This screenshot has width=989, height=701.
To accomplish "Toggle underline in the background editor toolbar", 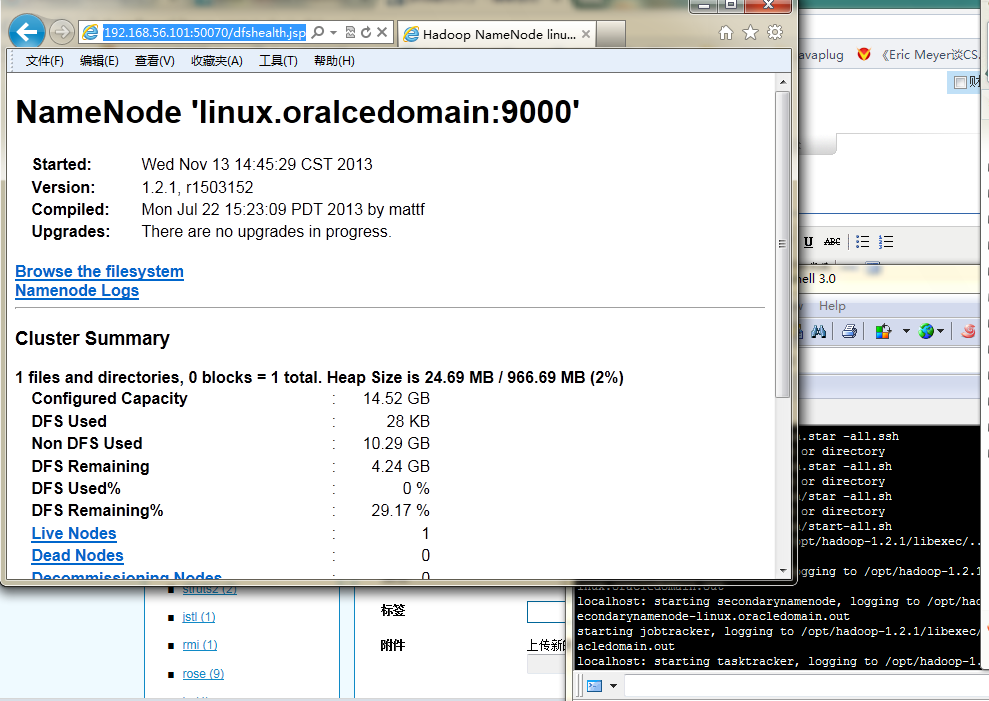I will tap(809, 242).
